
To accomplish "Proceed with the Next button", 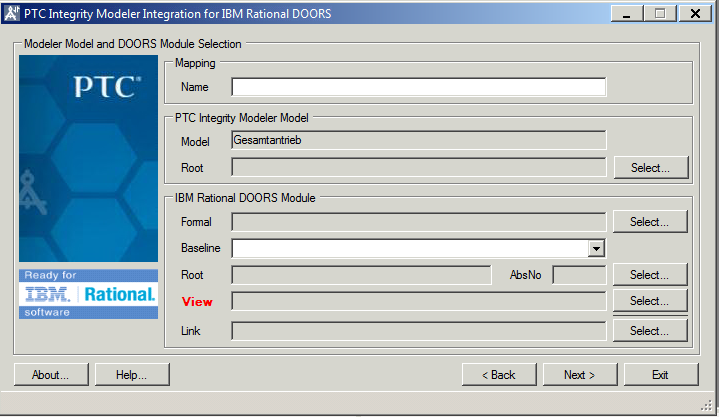I will click(x=580, y=375).
